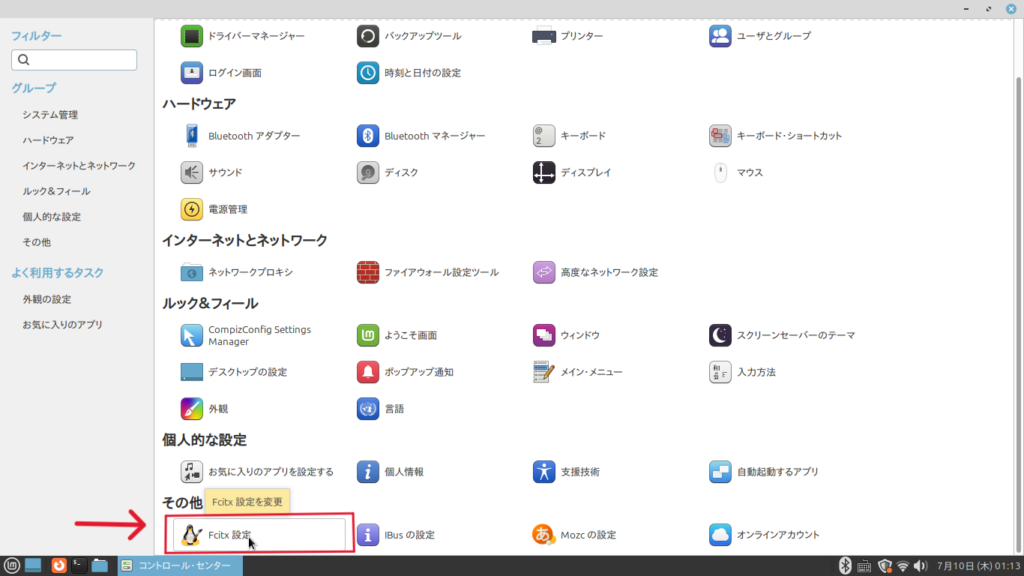Open ユーザとグループ icon

tap(720, 36)
